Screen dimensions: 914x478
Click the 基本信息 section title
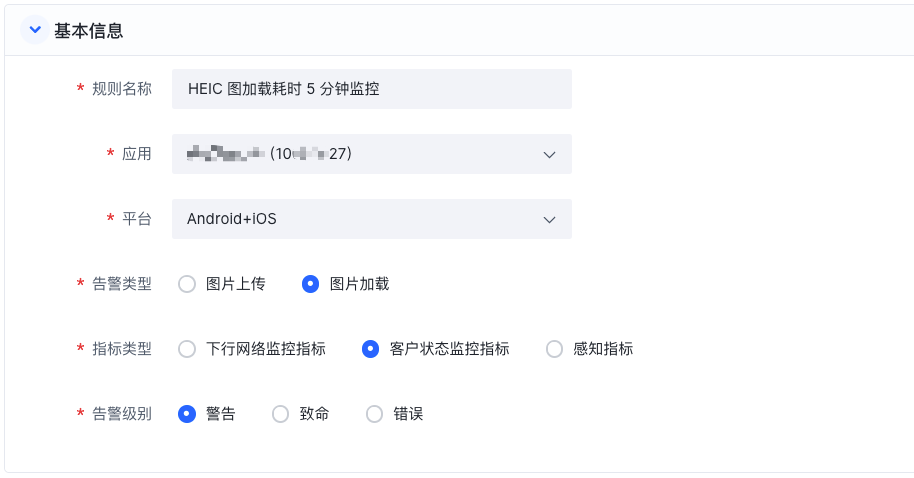point(89,31)
